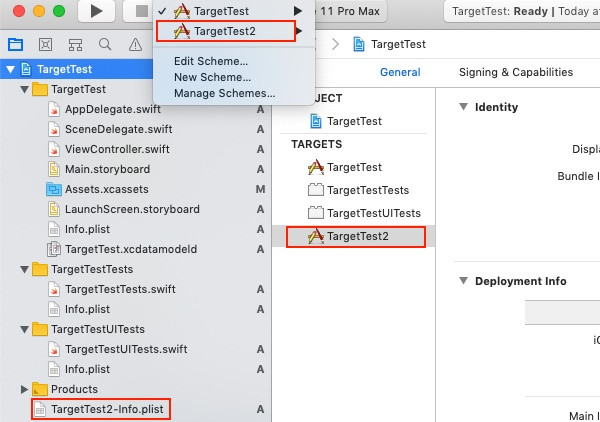Collapse the TargetTestTests folder group
The height and width of the screenshot is (422, 600).
point(24,269)
